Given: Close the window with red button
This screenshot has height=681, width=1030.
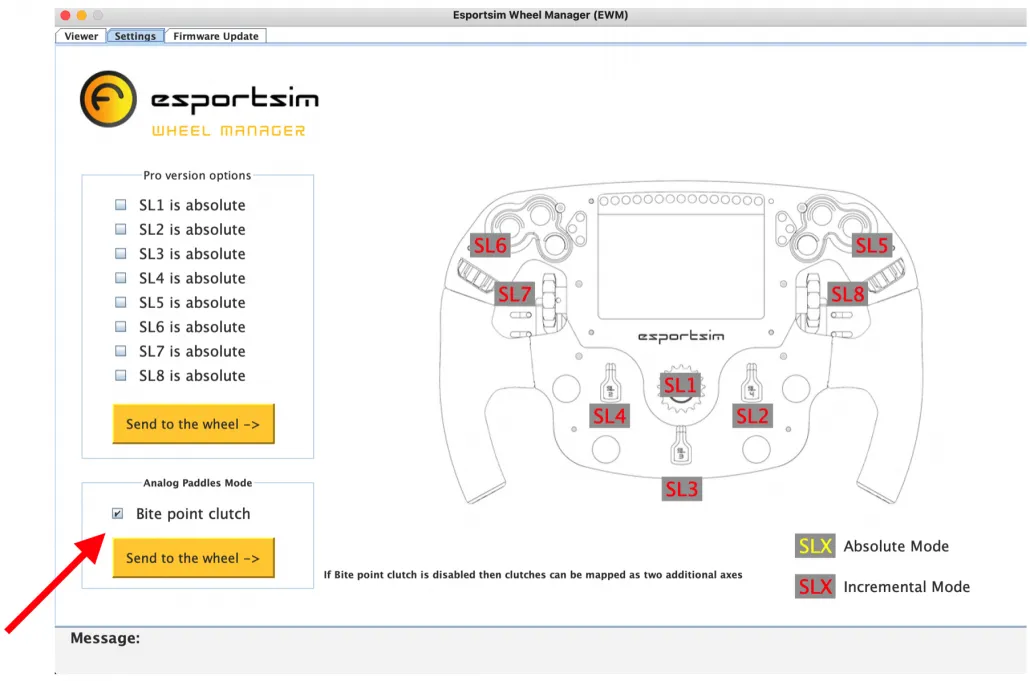Looking at the screenshot, I should pyautogui.click(x=65, y=15).
